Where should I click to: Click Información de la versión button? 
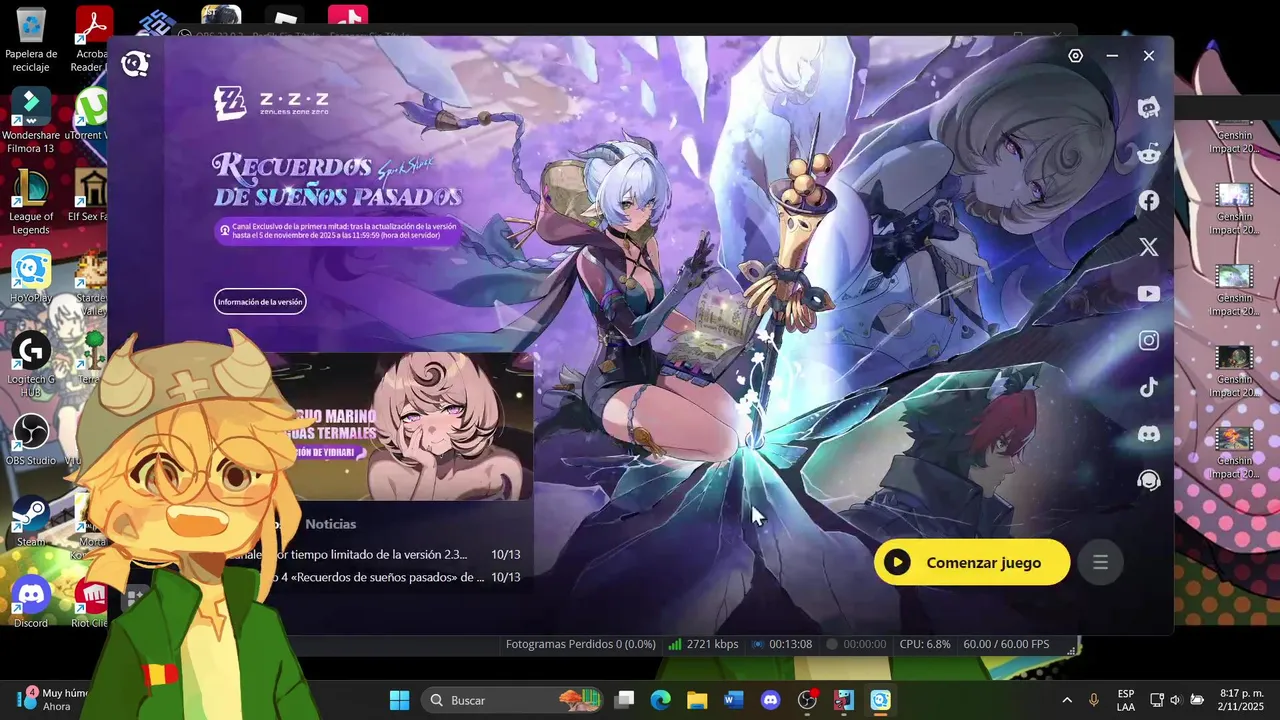point(260,302)
